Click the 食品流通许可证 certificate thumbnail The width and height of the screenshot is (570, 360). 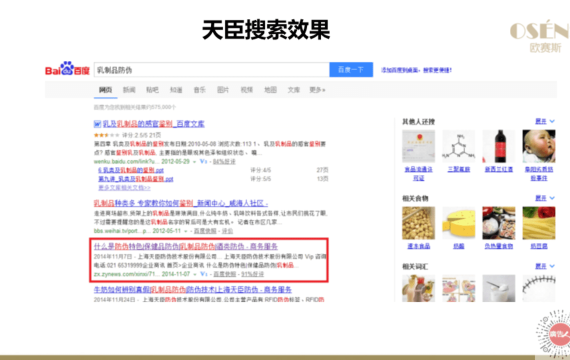[418, 146]
